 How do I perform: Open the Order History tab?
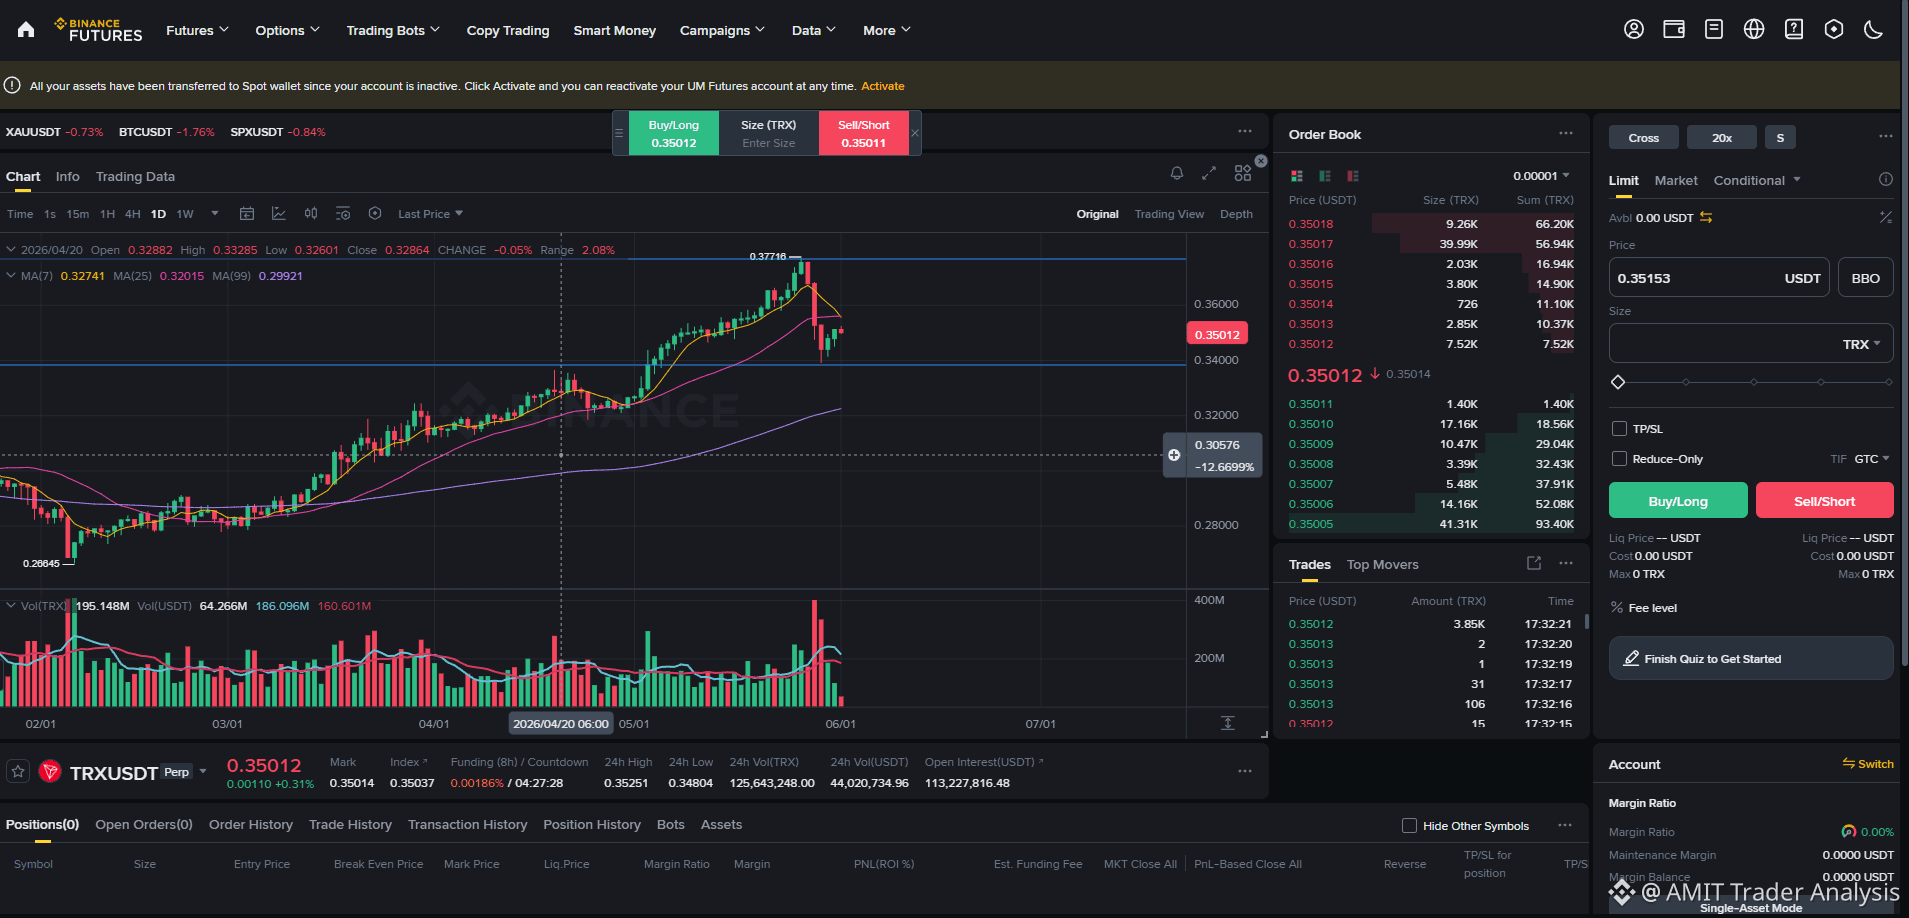pyautogui.click(x=251, y=825)
